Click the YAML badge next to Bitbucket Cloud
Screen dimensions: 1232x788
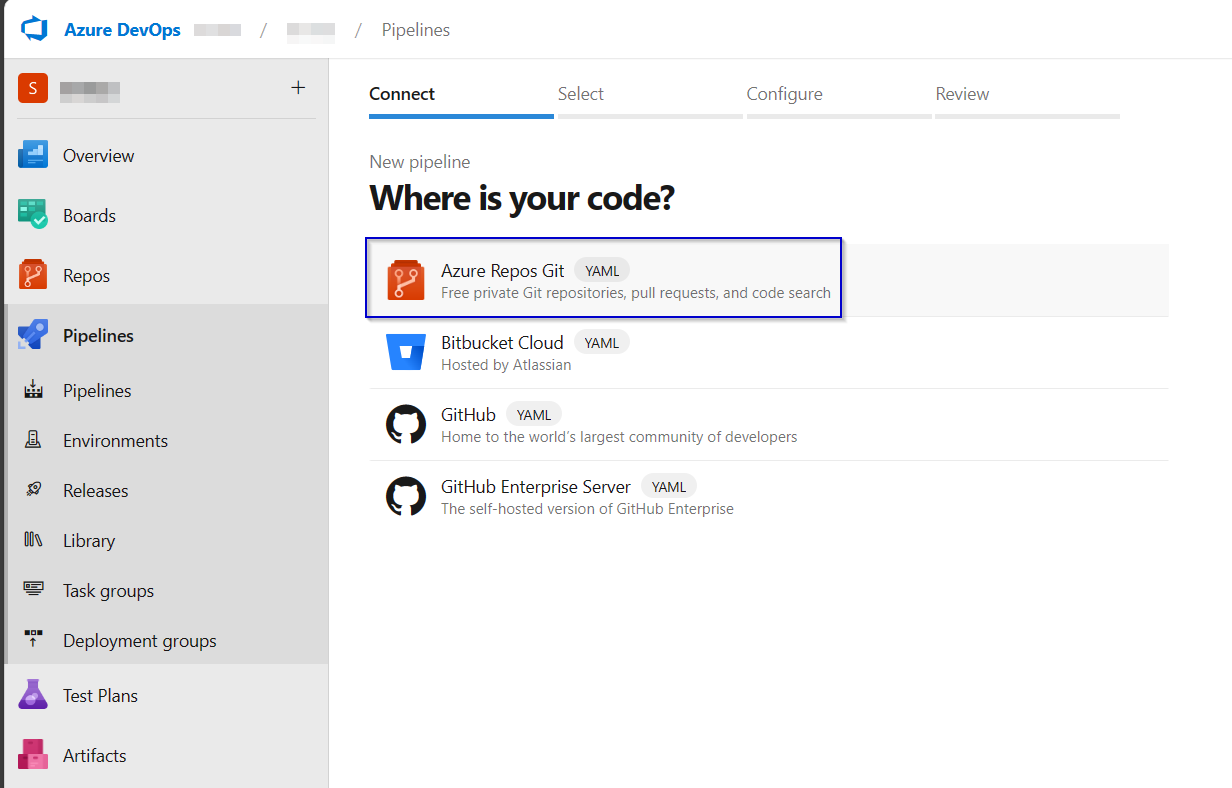602,343
